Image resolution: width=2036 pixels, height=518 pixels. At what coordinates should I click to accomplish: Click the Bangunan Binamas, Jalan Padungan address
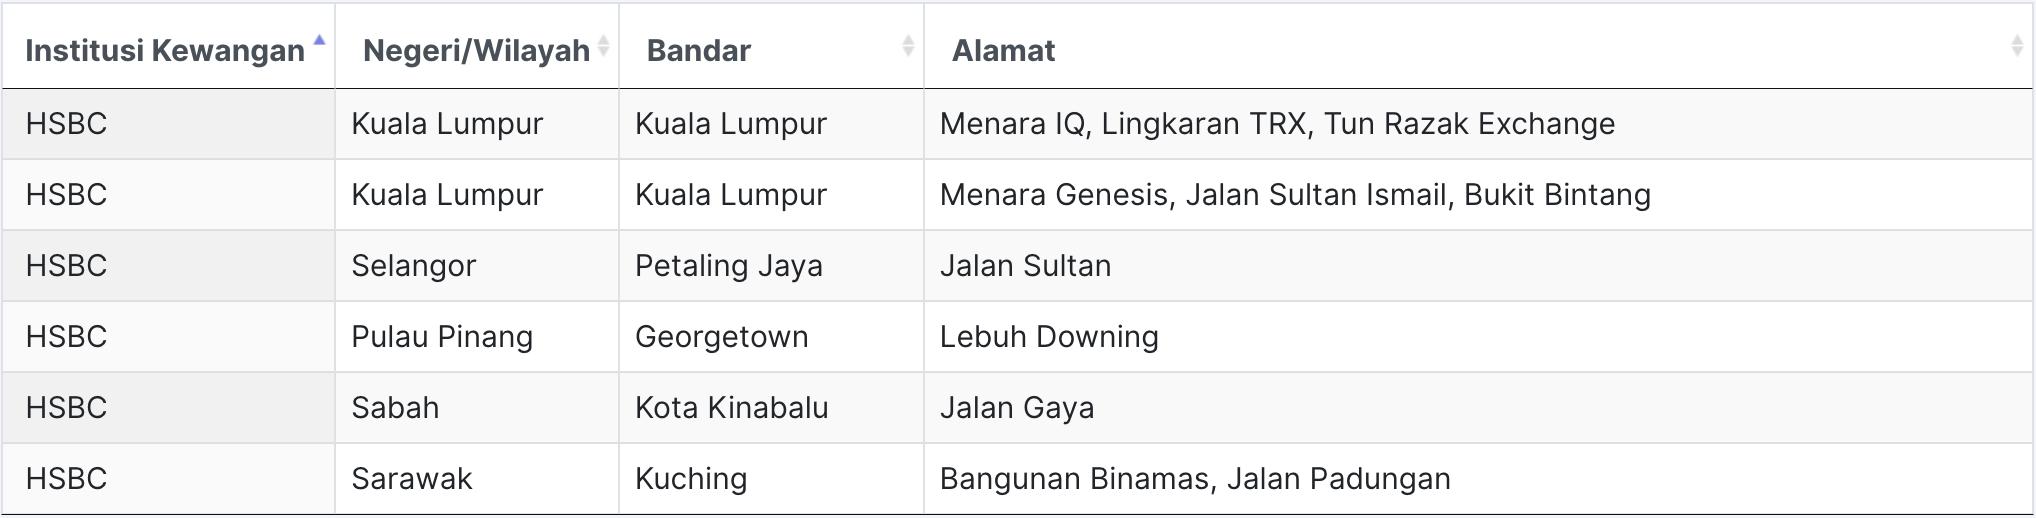pos(1194,479)
